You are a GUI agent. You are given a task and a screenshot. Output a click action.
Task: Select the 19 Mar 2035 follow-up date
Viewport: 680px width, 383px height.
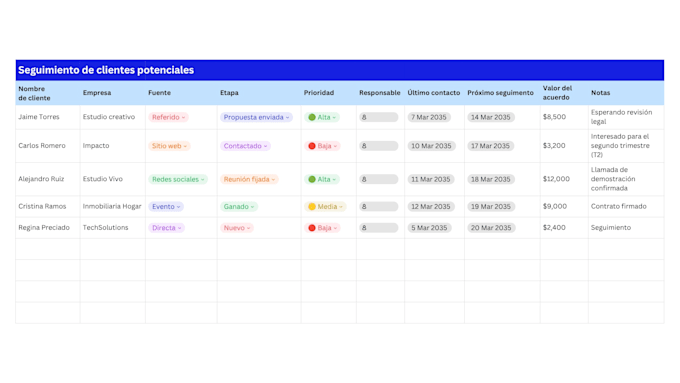coord(491,206)
